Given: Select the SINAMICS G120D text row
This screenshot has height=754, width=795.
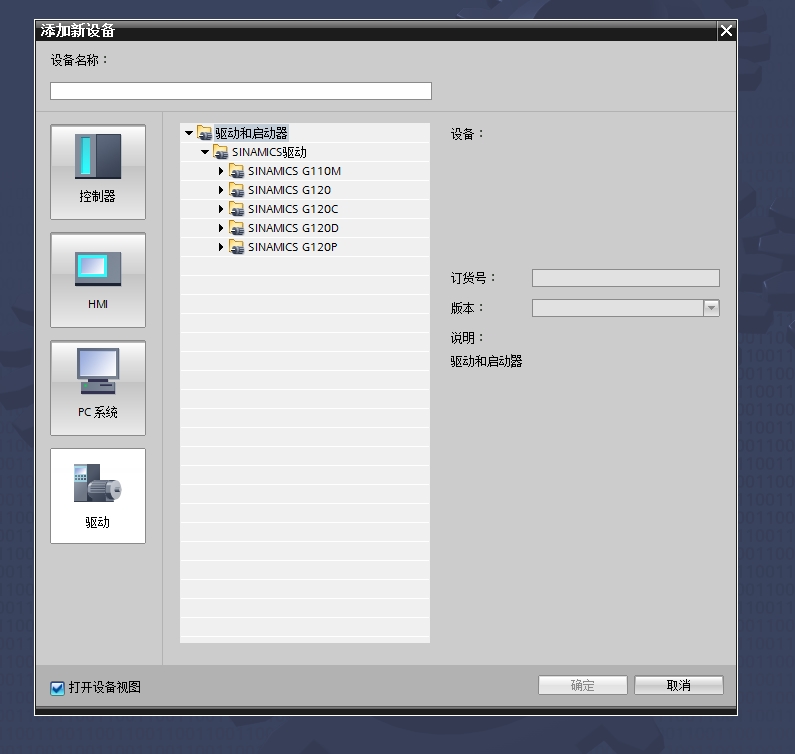Looking at the screenshot, I should (293, 228).
